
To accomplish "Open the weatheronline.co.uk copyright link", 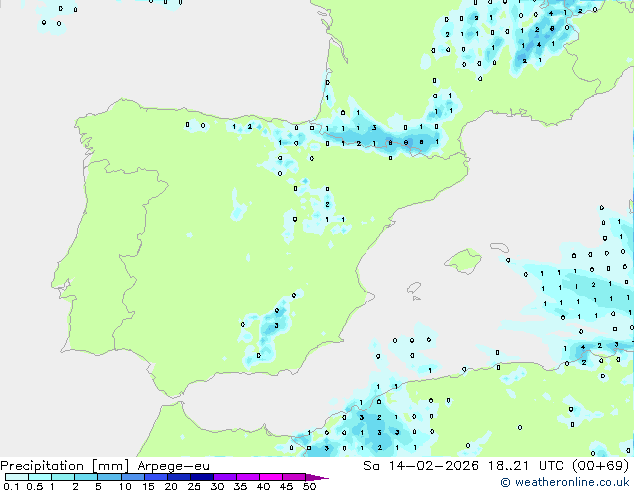I will pos(565,482).
